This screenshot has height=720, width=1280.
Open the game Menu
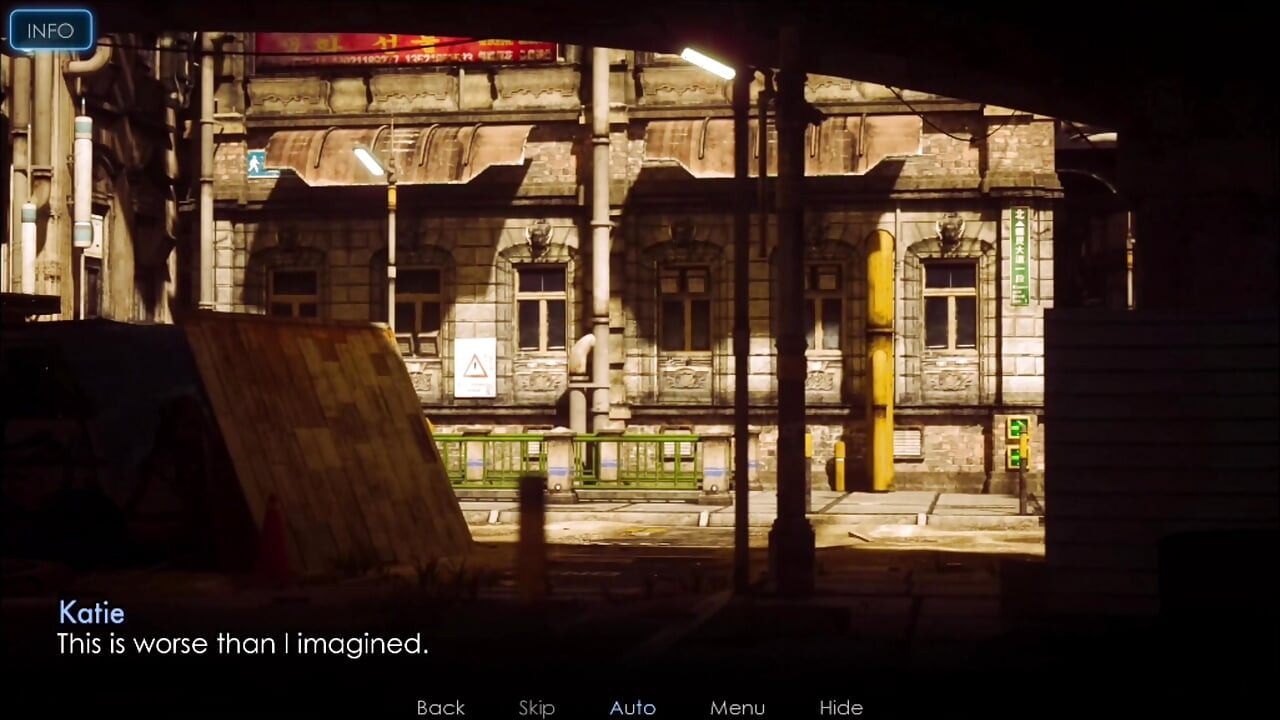click(737, 707)
